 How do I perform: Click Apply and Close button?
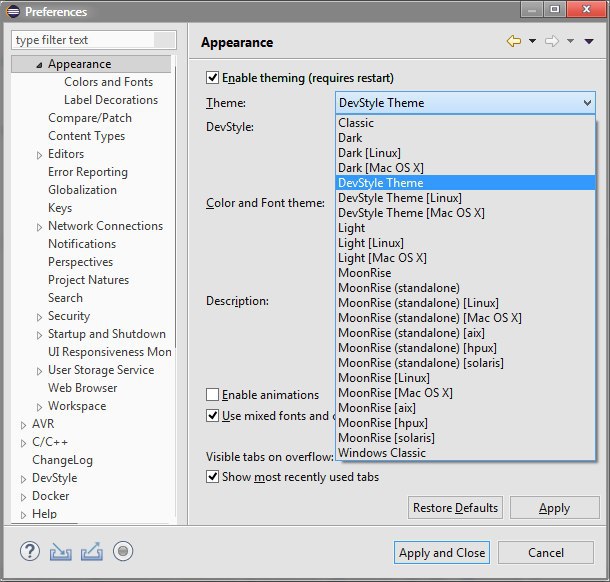pos(442,552)
